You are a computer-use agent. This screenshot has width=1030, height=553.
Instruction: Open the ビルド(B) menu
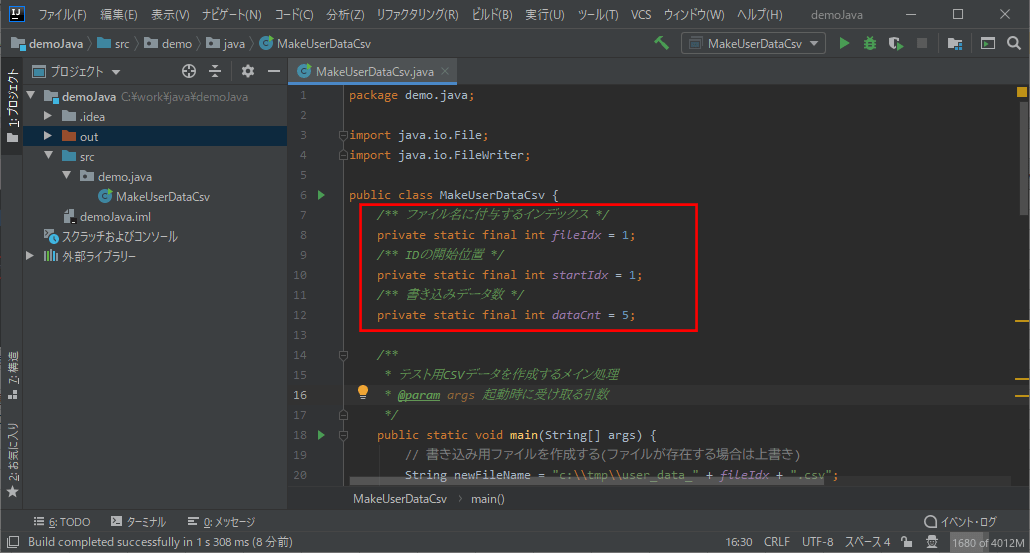pyautogui.click(x=492, y=14)
